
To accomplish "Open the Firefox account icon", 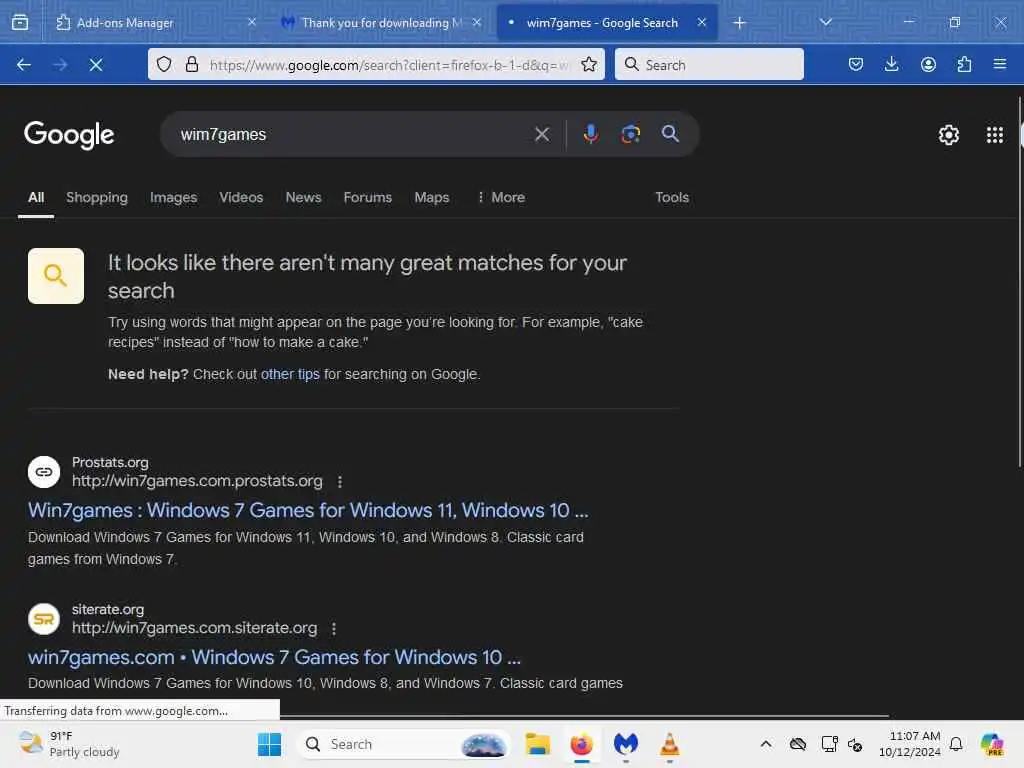I will 928,64.
